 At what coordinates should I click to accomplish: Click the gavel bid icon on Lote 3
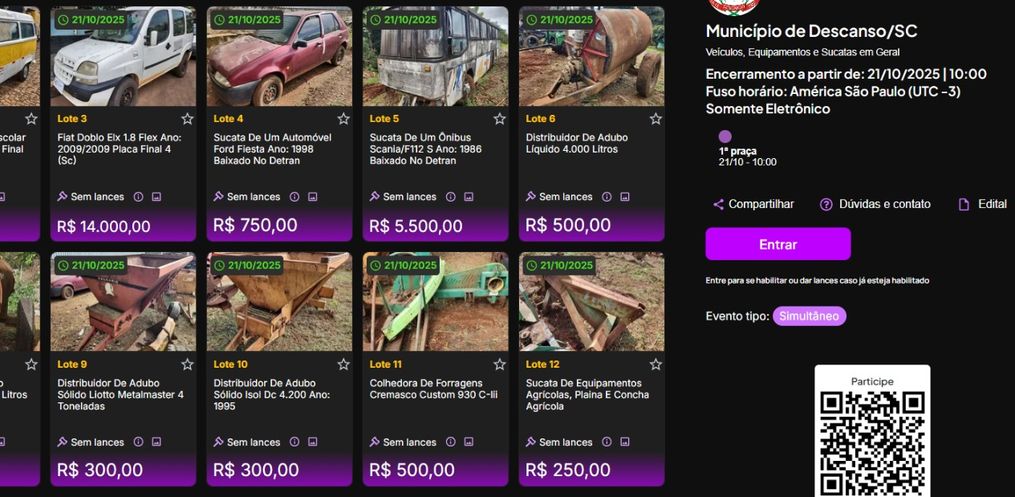[62, 197]
